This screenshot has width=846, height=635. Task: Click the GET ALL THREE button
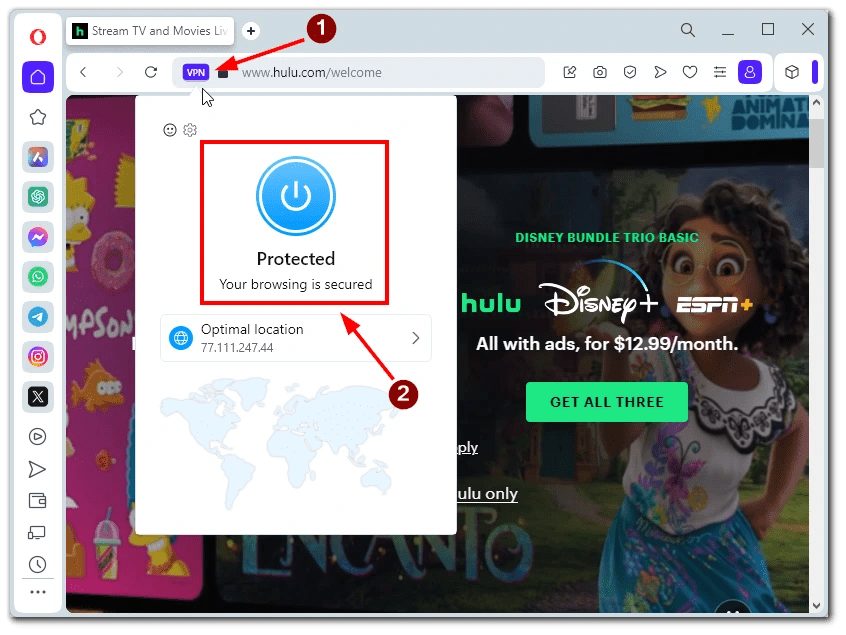[606, 401]
